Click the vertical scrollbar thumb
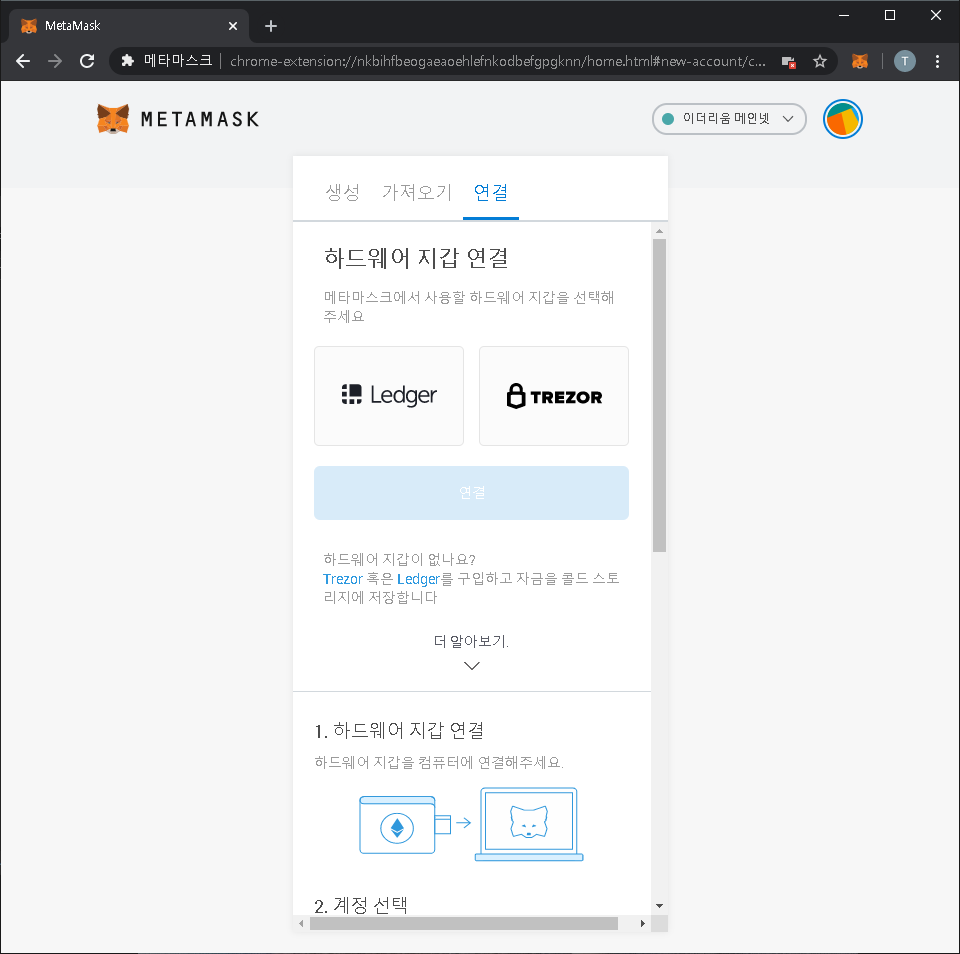 pos(659,396)
